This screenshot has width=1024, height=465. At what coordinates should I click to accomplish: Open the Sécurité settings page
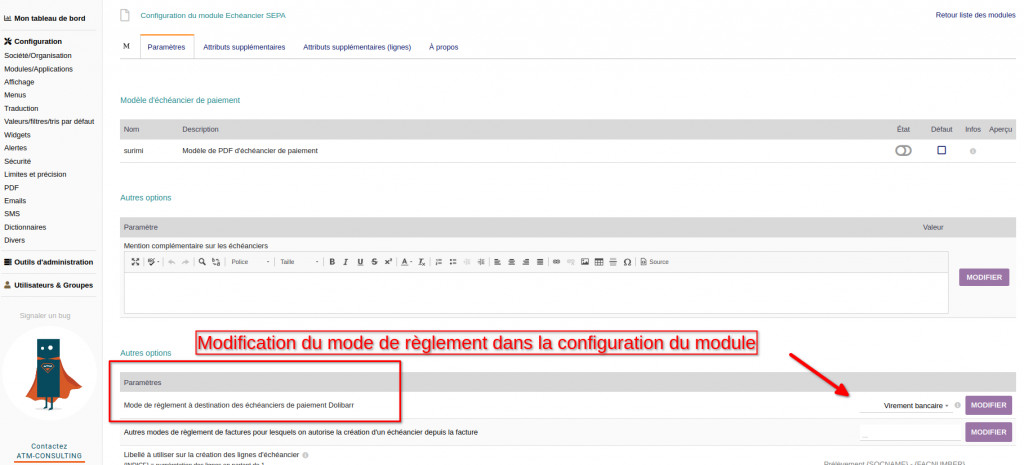(18, 161)
